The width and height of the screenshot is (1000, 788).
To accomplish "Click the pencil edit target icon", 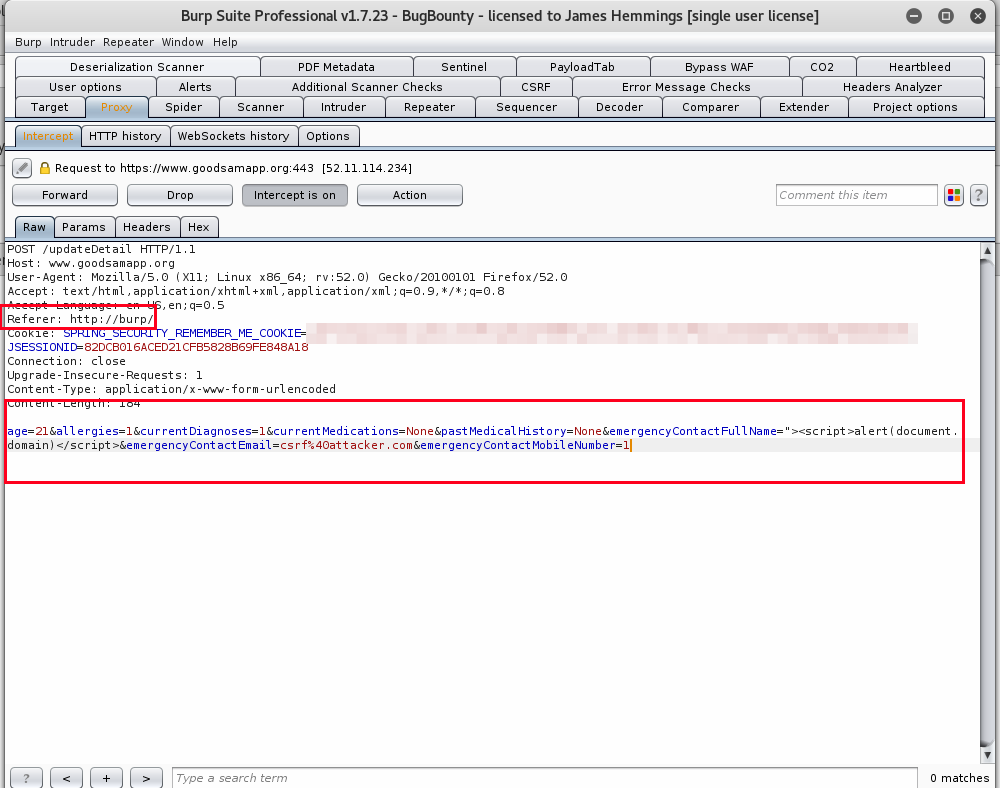I will tap(22, 168).
